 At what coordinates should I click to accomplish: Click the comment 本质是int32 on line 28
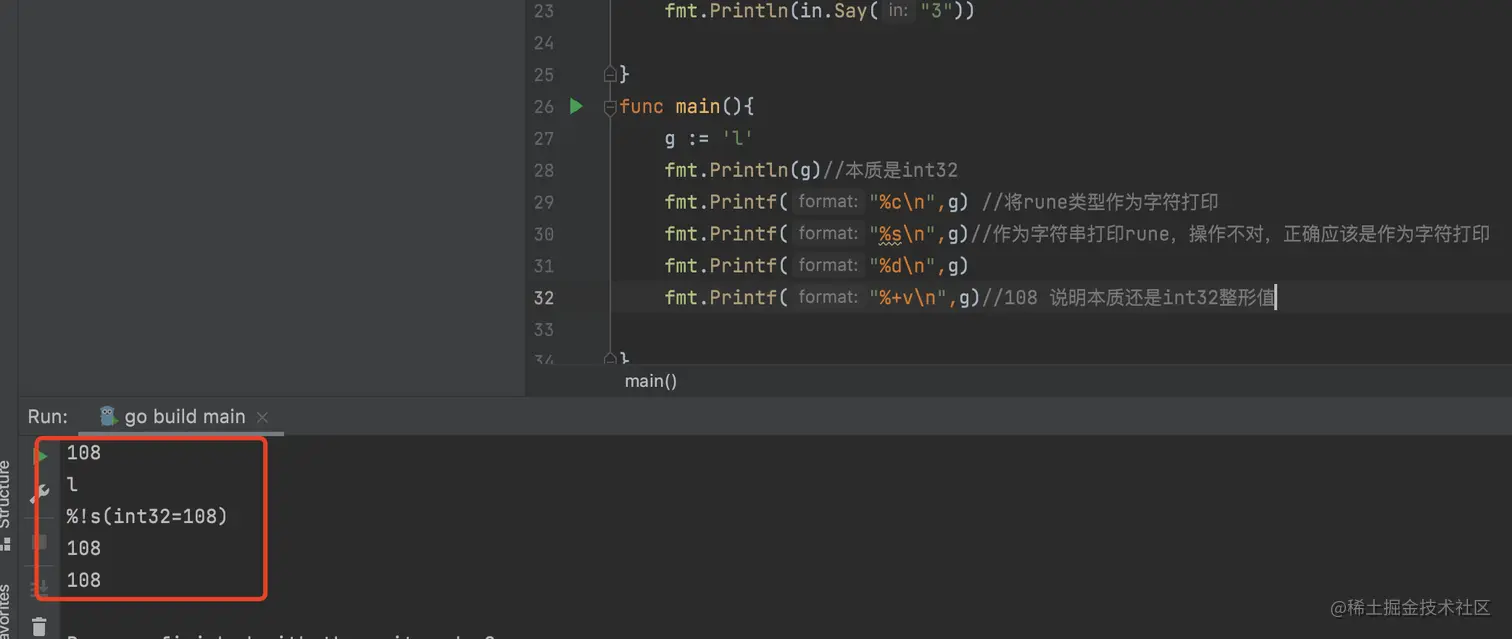(890, 170)
